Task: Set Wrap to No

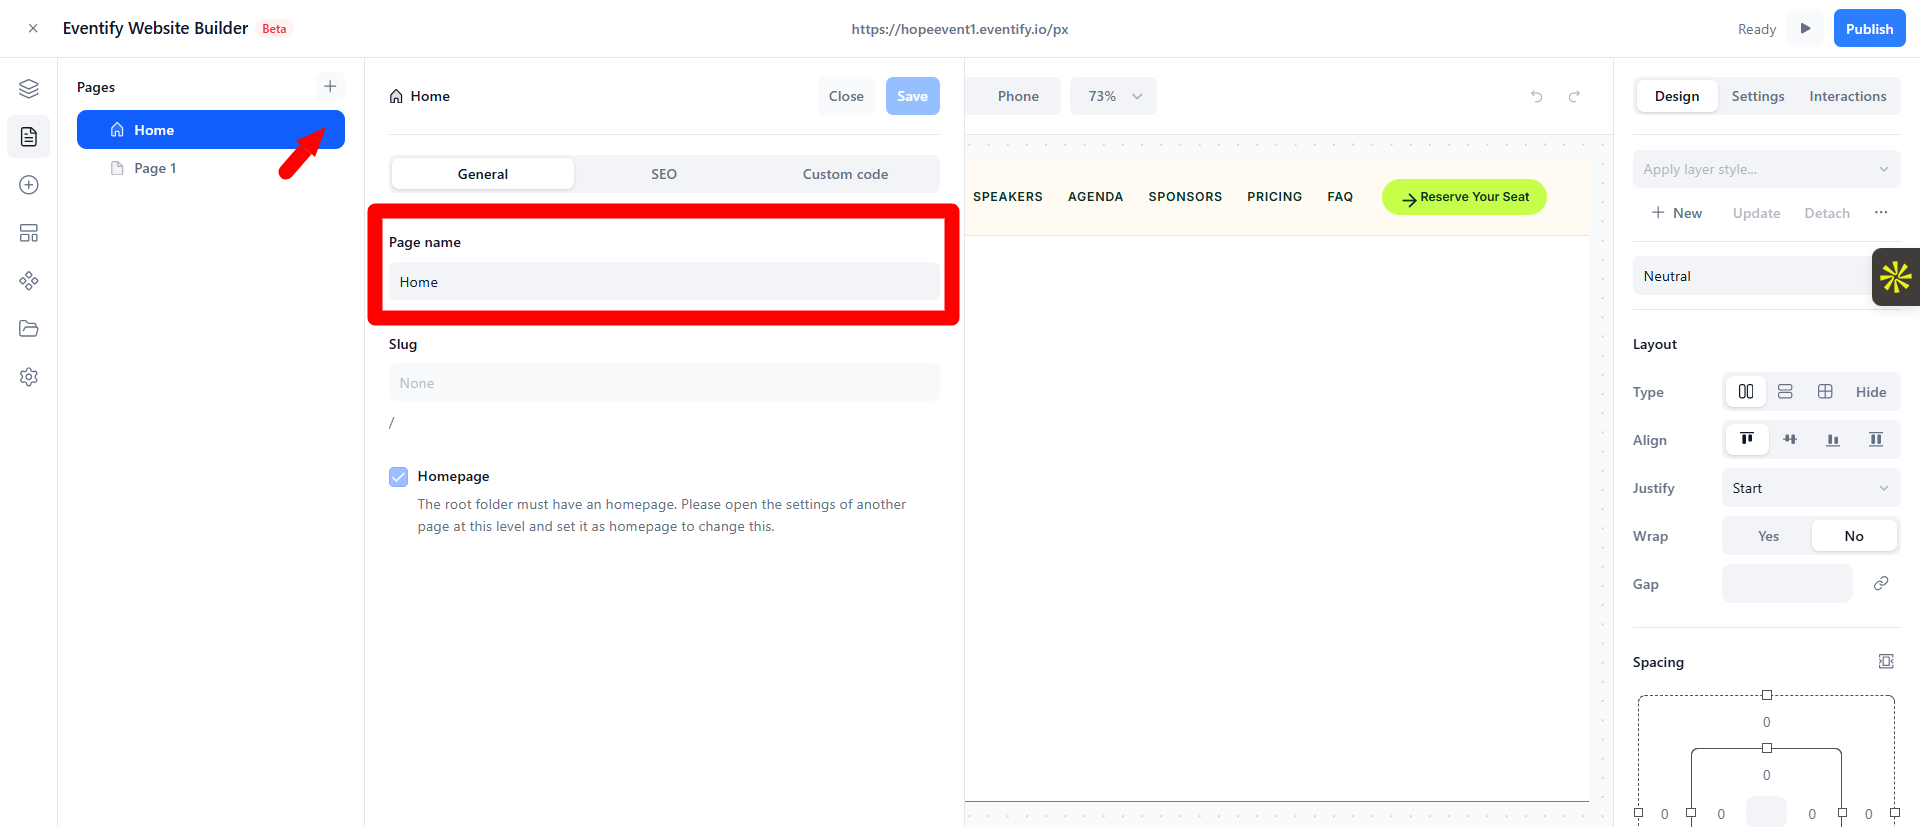Action: coord(1854,536)
